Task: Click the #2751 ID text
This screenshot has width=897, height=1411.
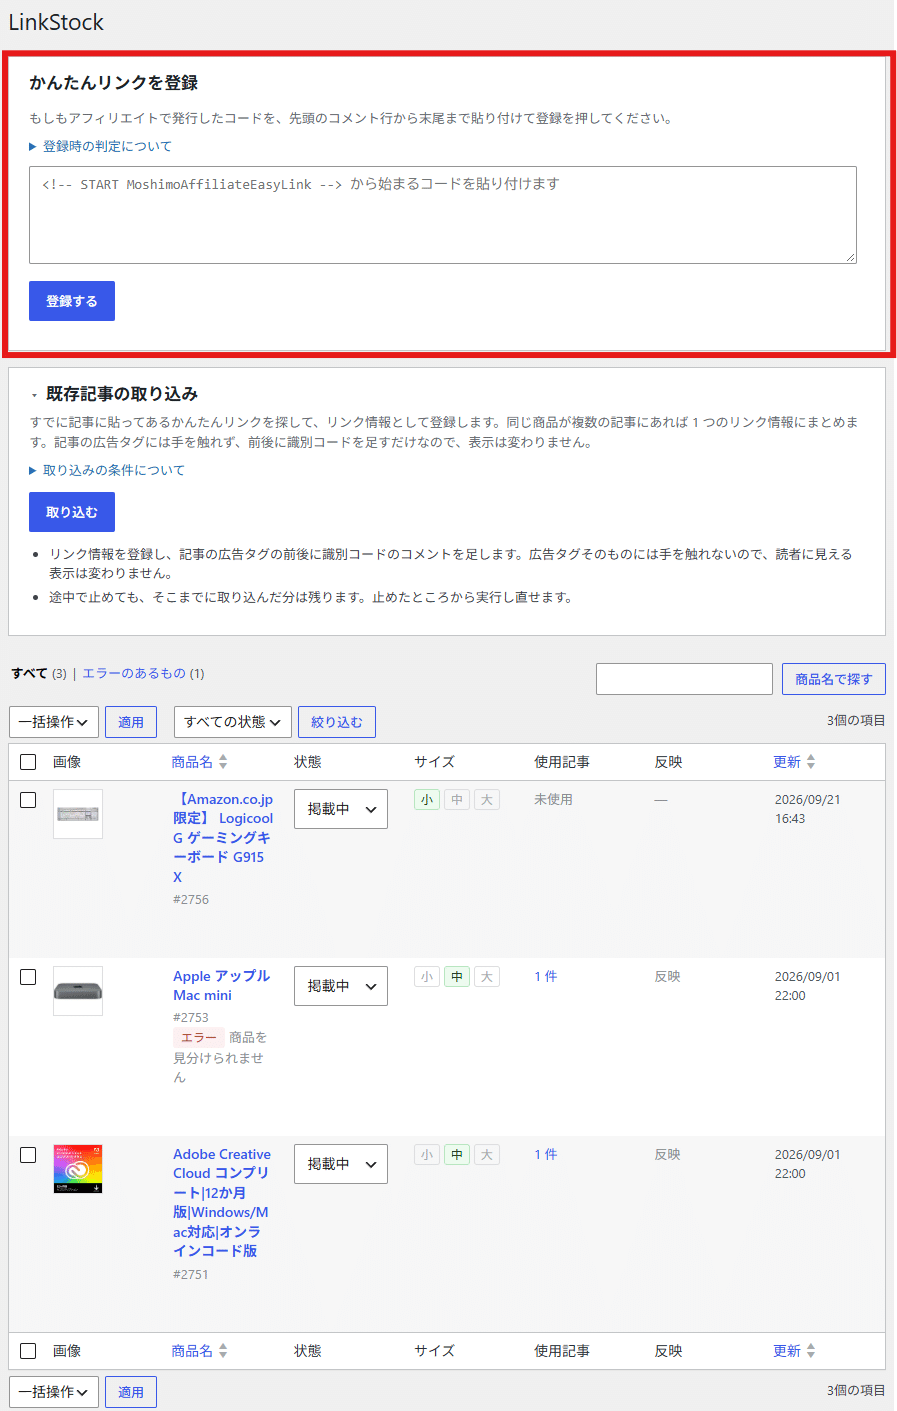Action: (x=191, y=1274)
